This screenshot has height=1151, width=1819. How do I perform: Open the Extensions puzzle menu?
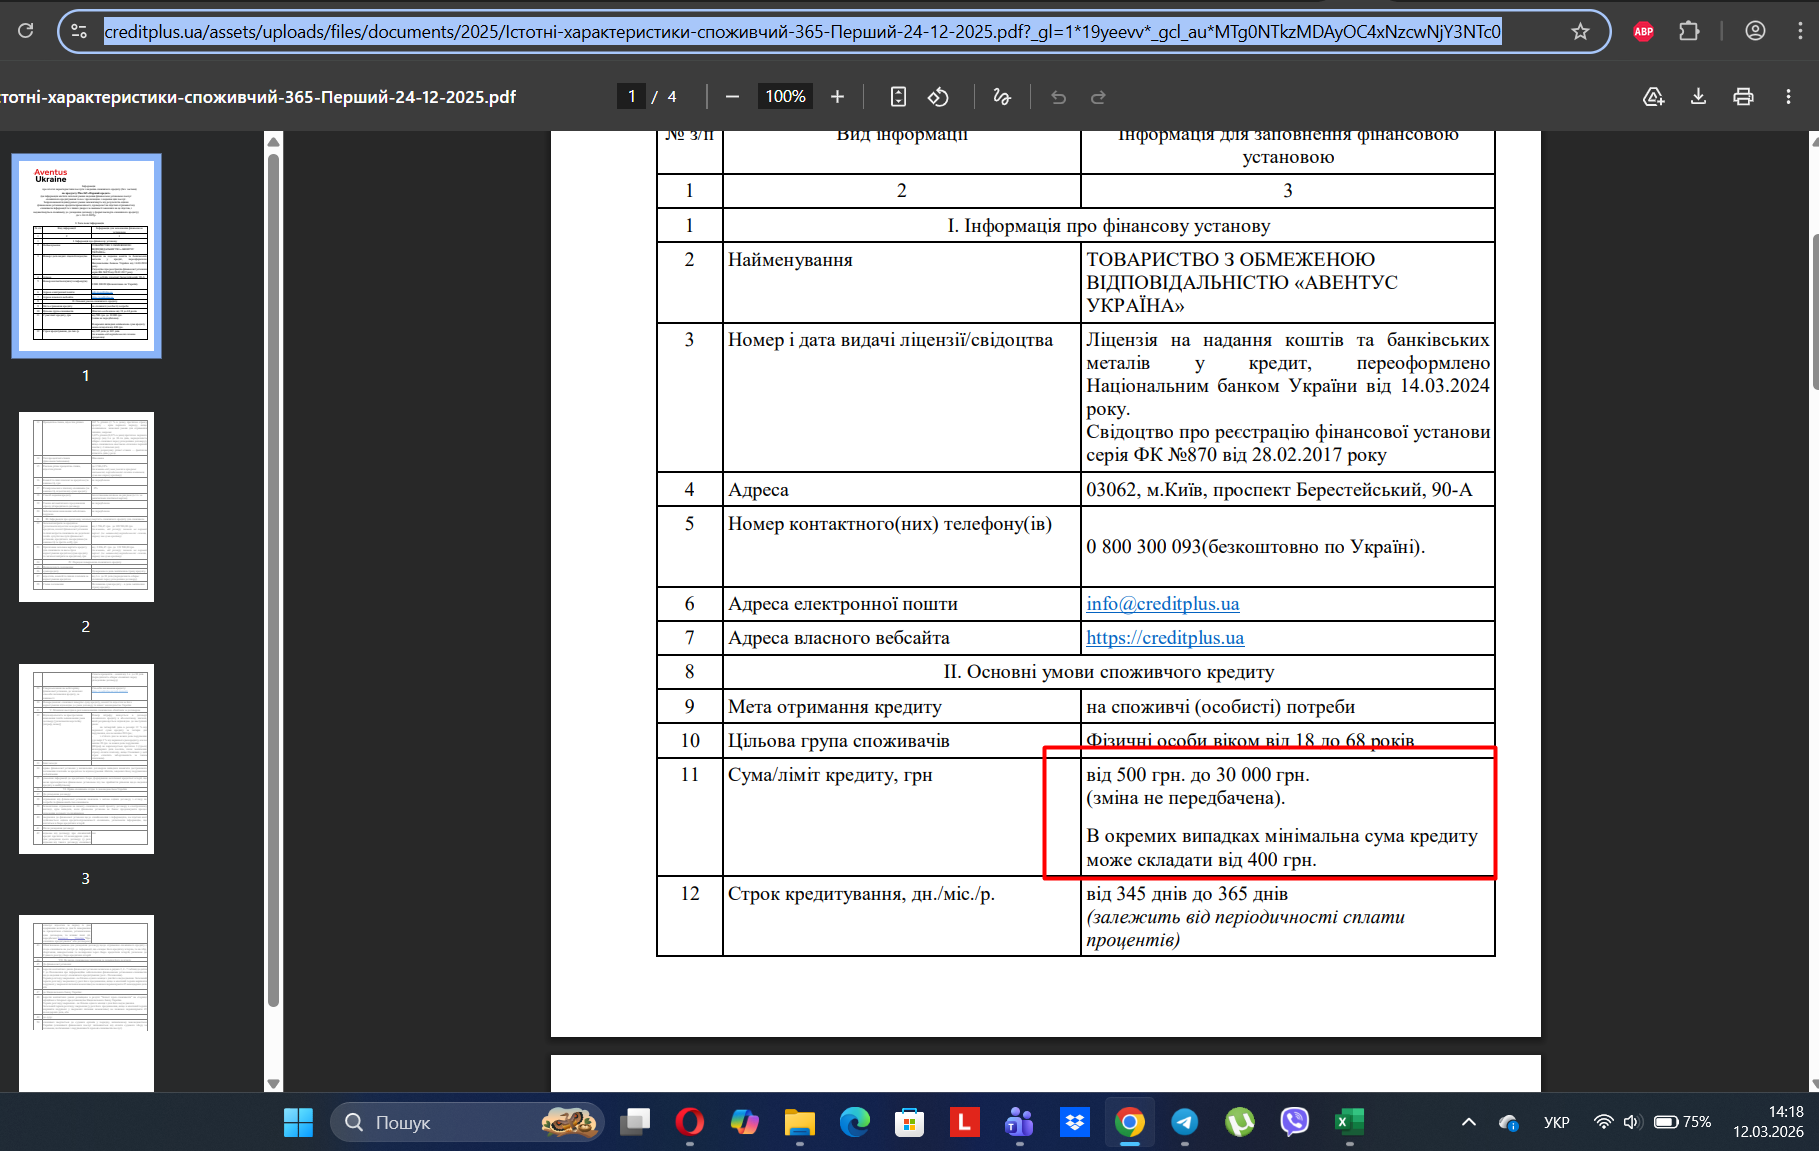tap(1689, 31)
